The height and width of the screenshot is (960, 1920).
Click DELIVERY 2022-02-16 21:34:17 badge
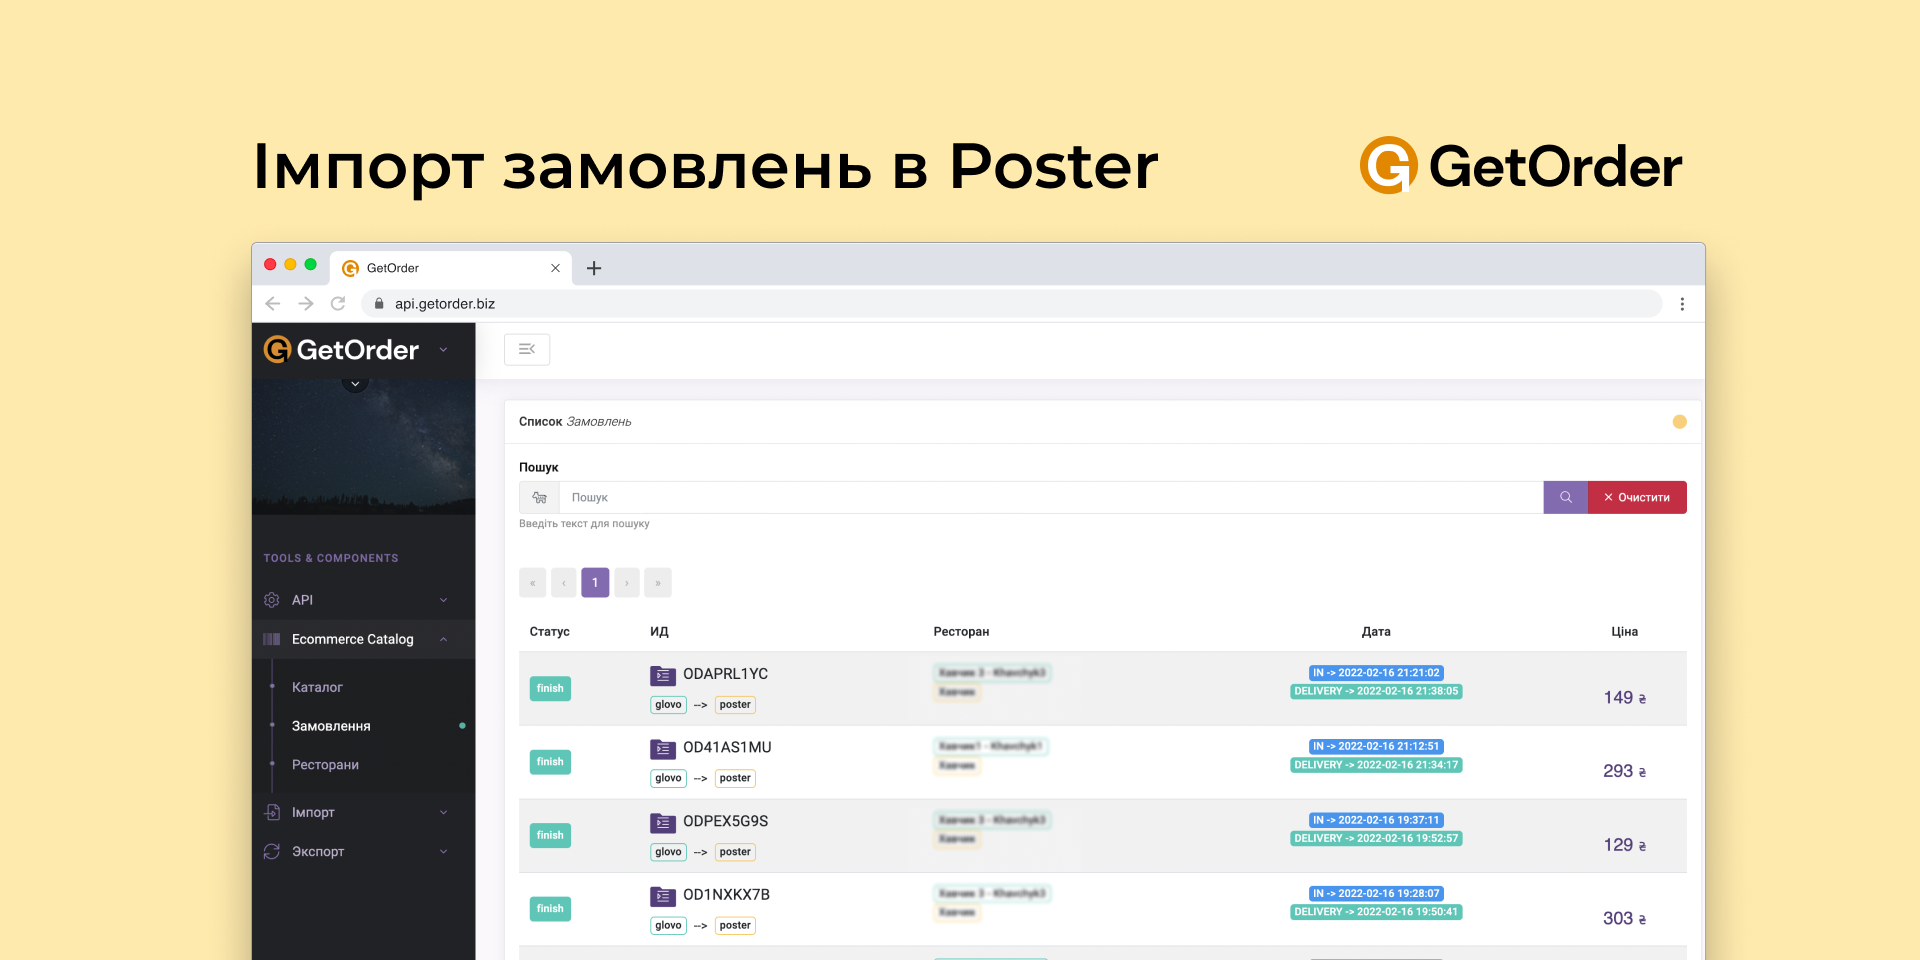tap(1376, 765)
